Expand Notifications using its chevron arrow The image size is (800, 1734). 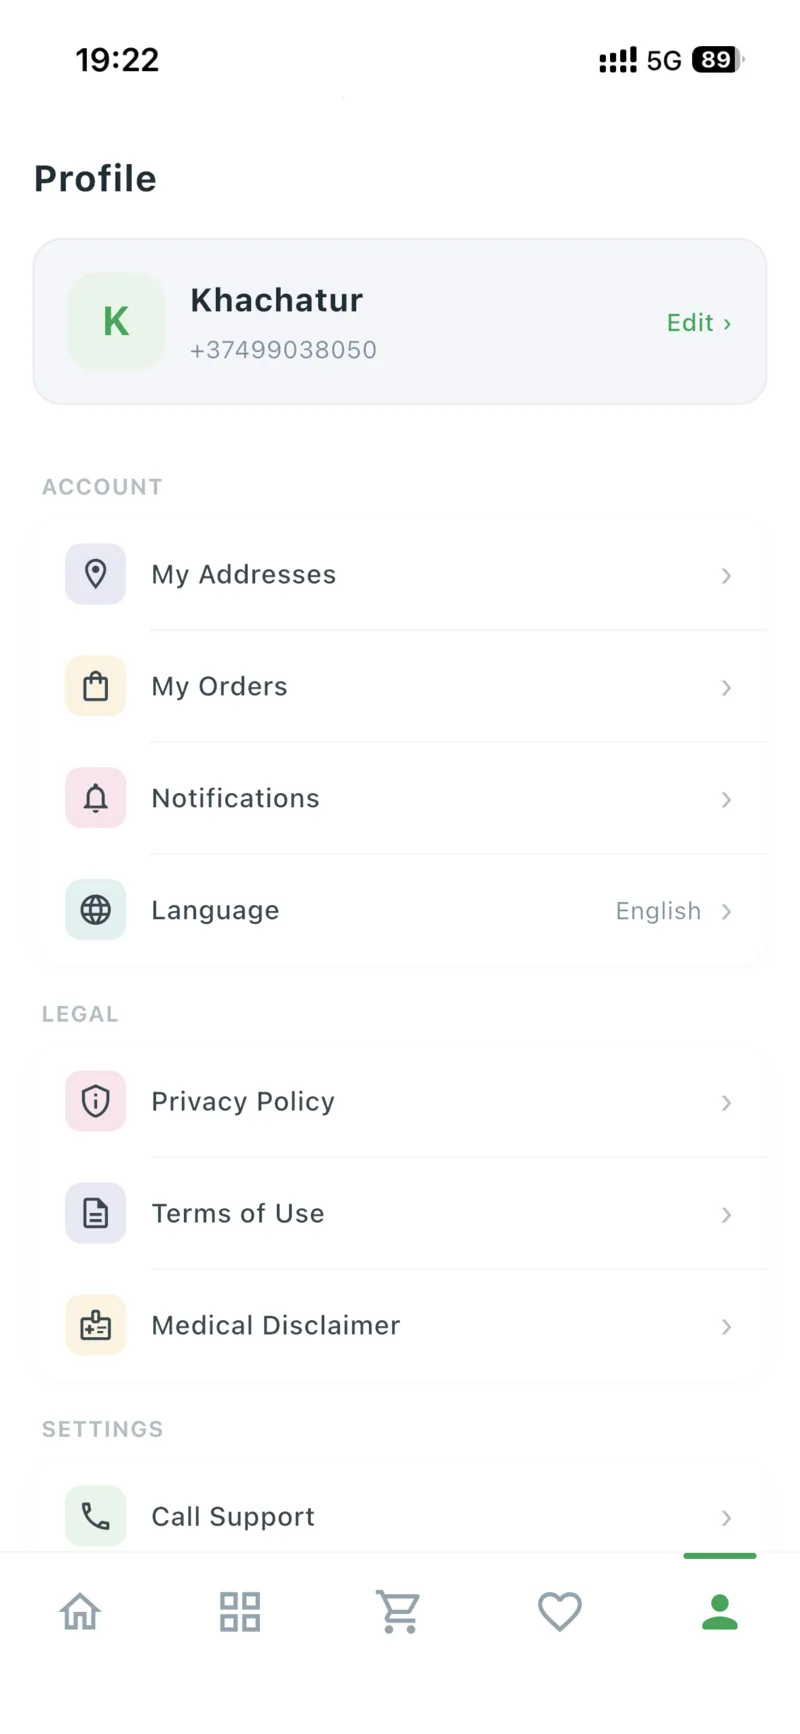727,800
